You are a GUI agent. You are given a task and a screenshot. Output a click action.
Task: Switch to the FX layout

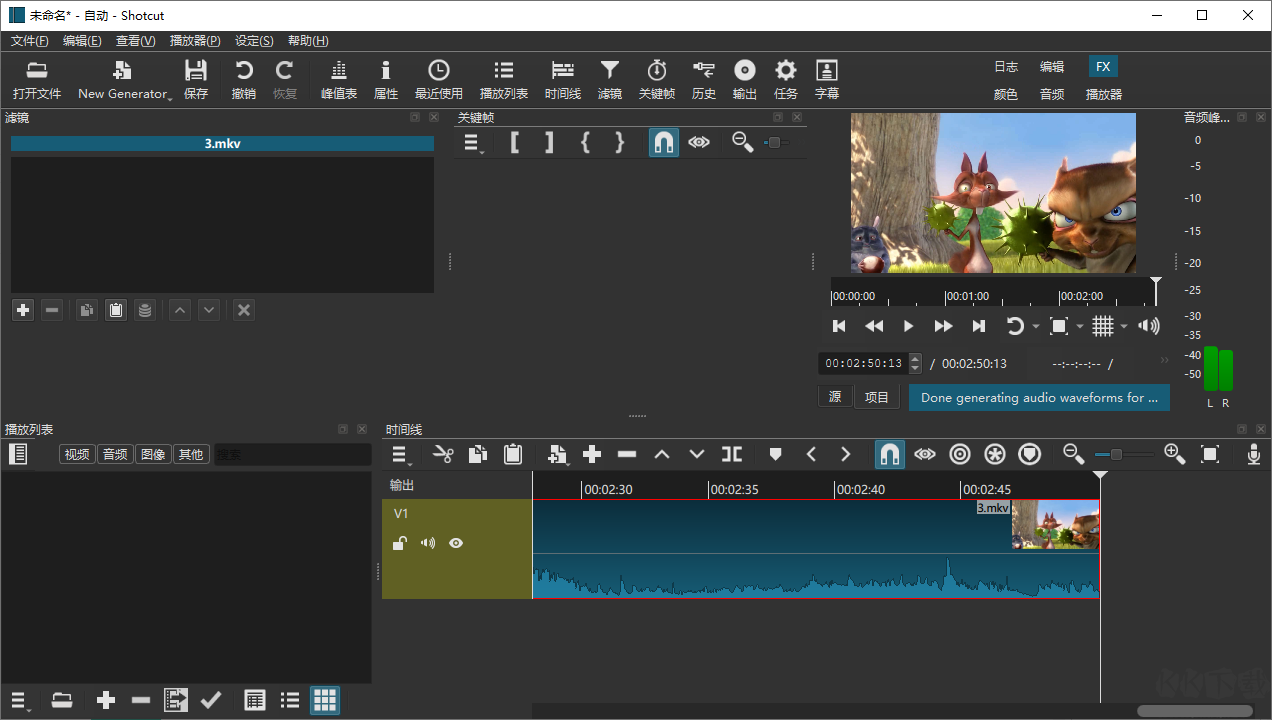click(1103, 67)
